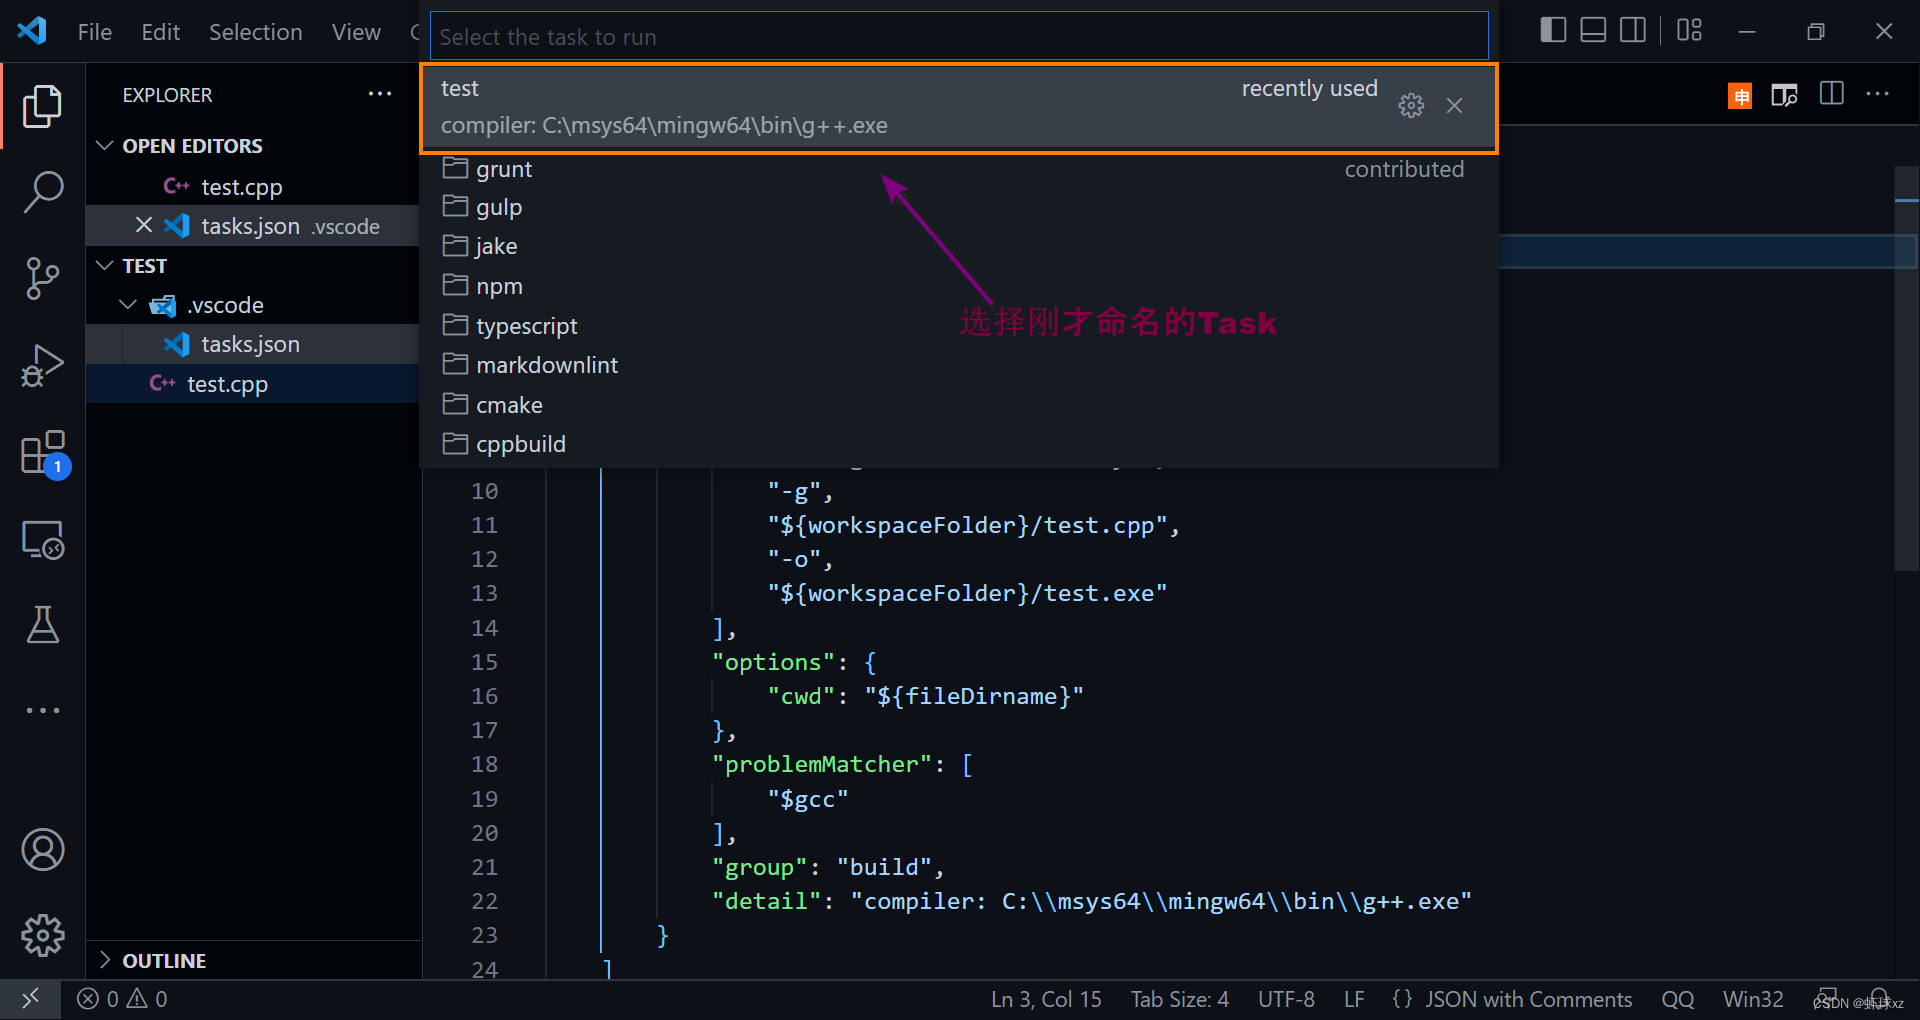Toggle the secondary side bar layout
The height and width of the screenshot is (1020, 1920).
[1633, 30]
